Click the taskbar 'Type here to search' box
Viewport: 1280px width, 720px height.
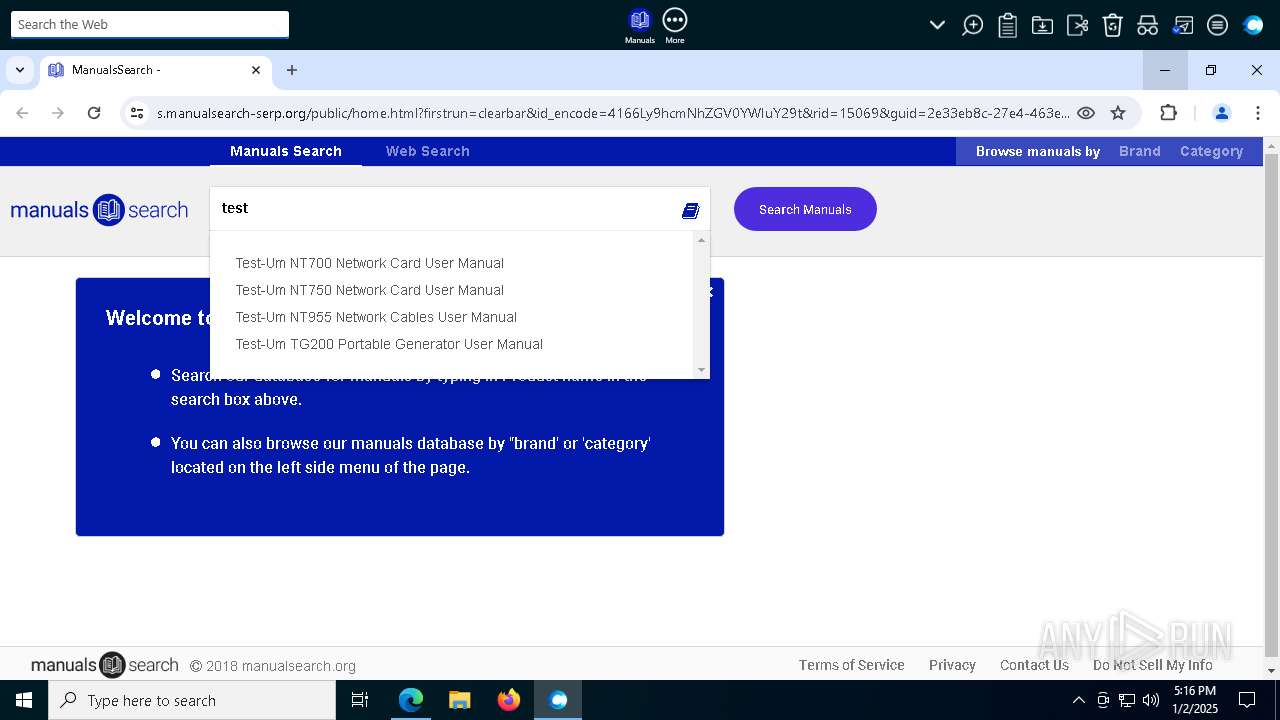click(x=192, y=700)
